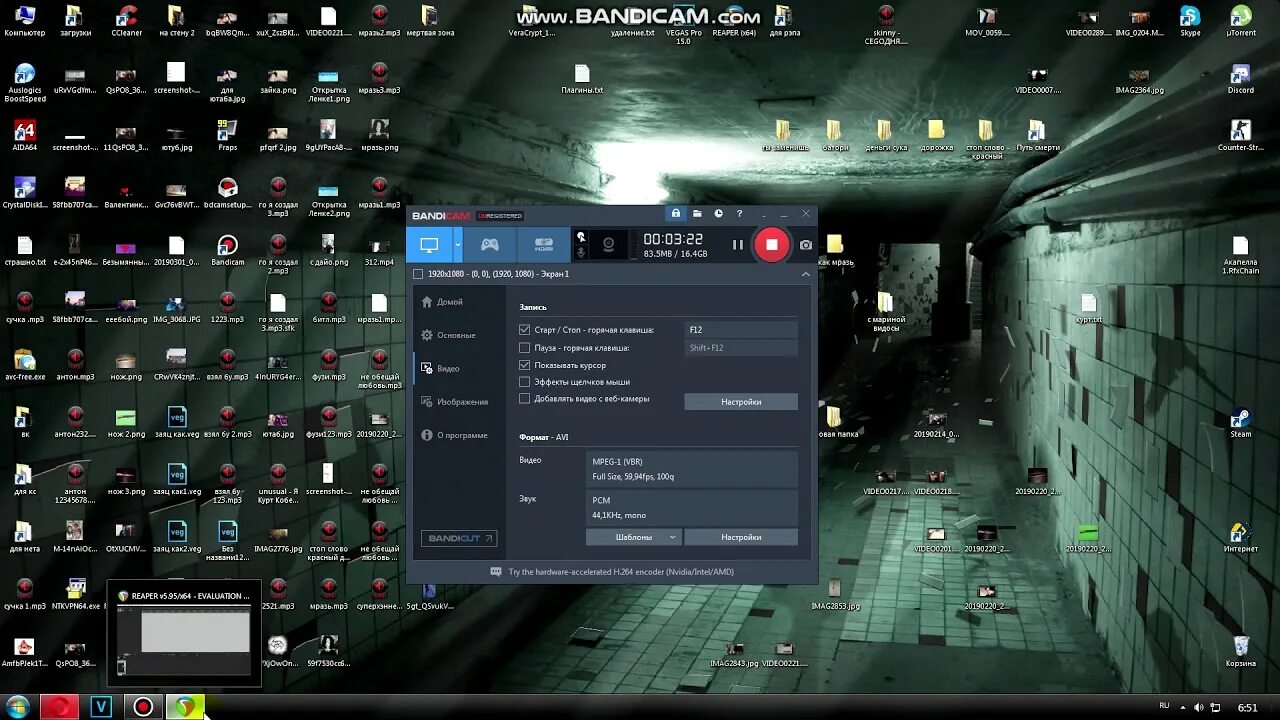
Task: Select the Auslogics BoostSpeed desktop icon
Action: click(x=24, y=83)
